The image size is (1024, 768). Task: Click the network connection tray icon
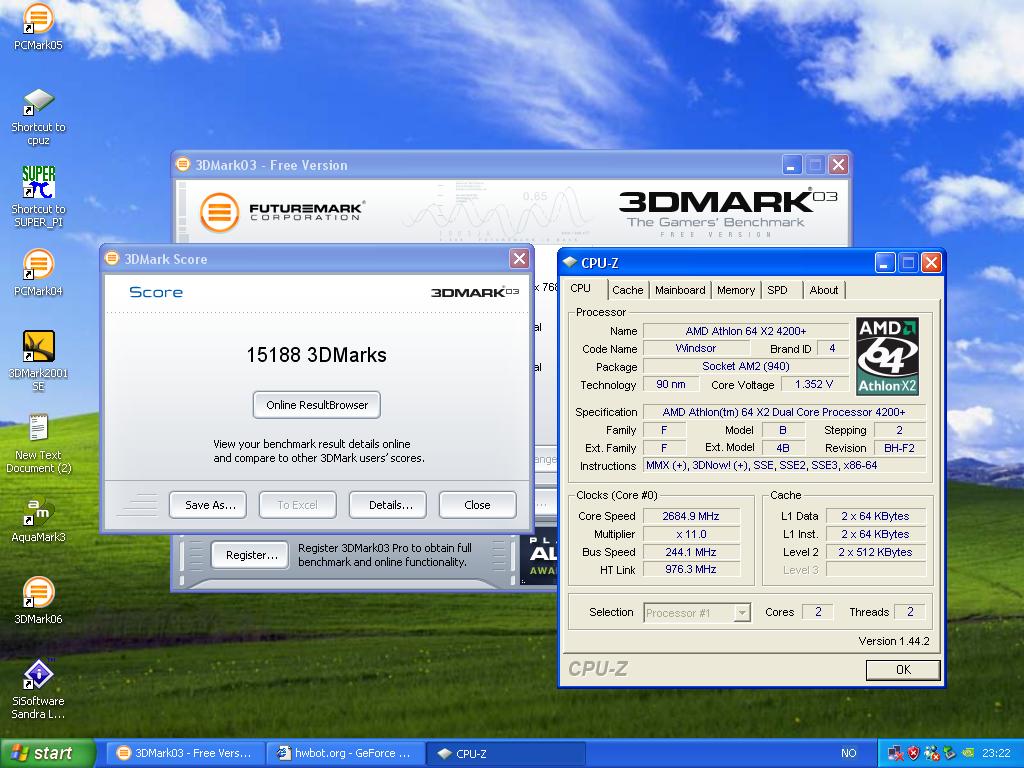[x=895, y=754]
